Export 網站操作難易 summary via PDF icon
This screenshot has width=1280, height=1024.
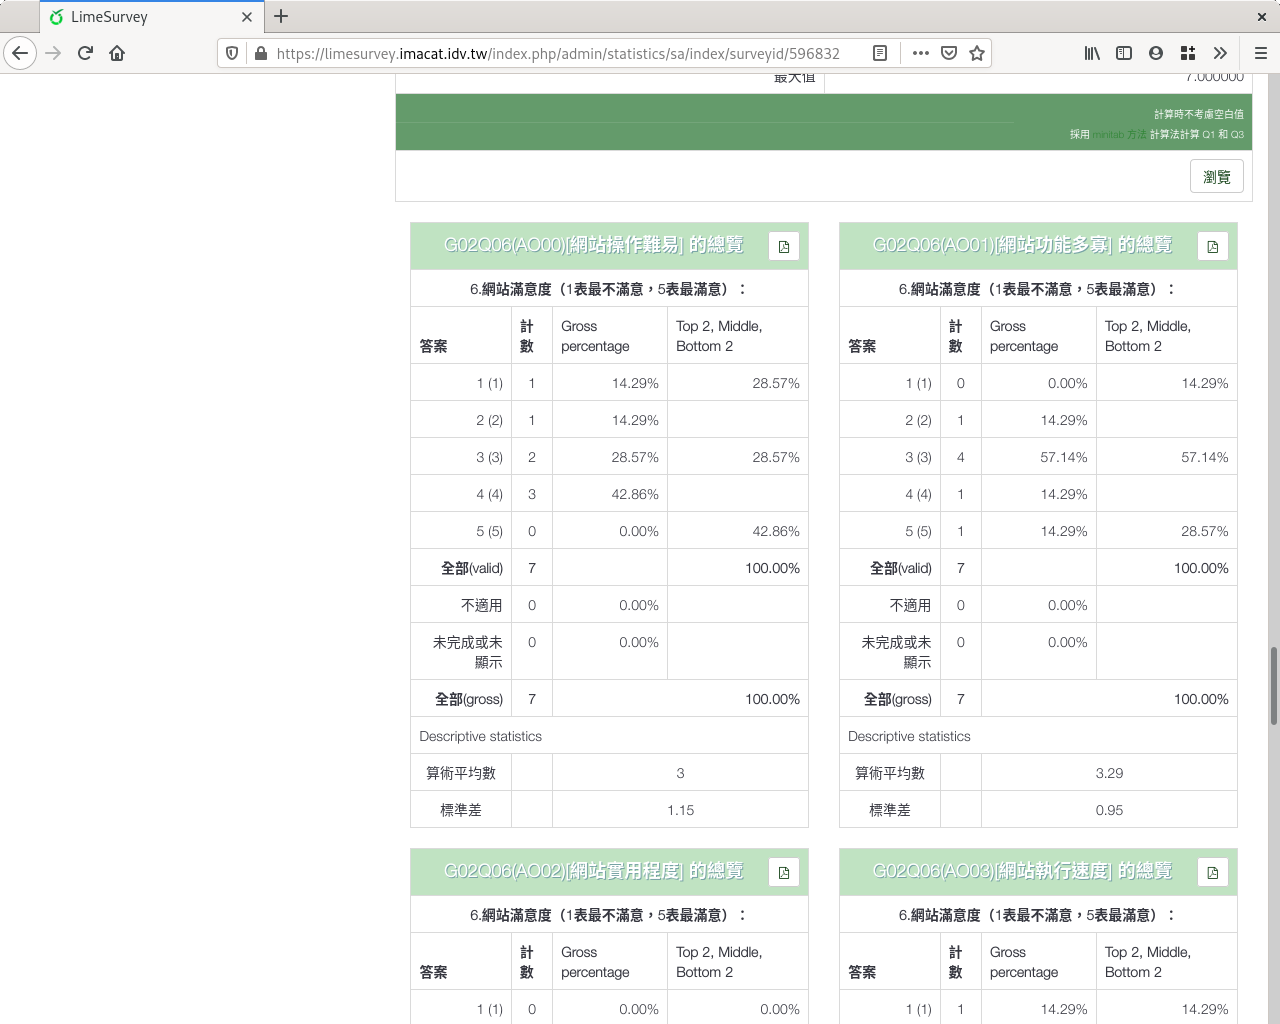784,246
